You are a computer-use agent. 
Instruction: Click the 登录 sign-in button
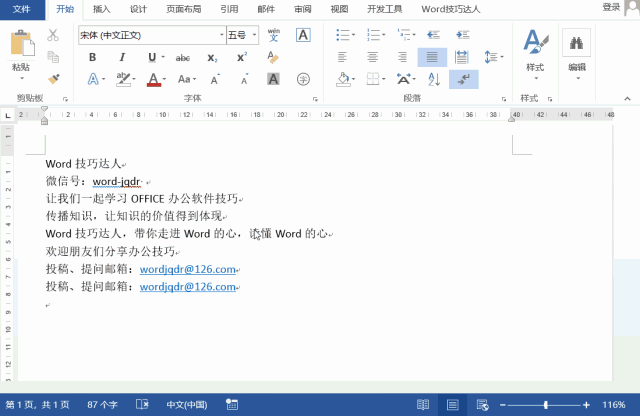pos(611,7)
